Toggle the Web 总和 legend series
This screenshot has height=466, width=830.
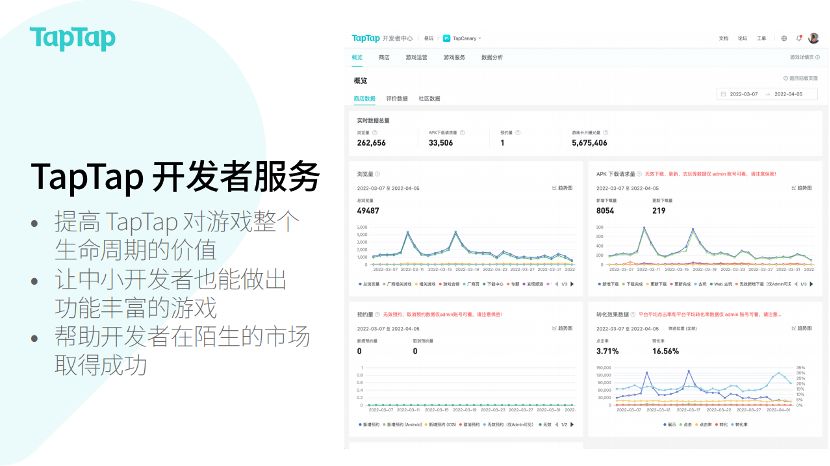pos(721,284)
